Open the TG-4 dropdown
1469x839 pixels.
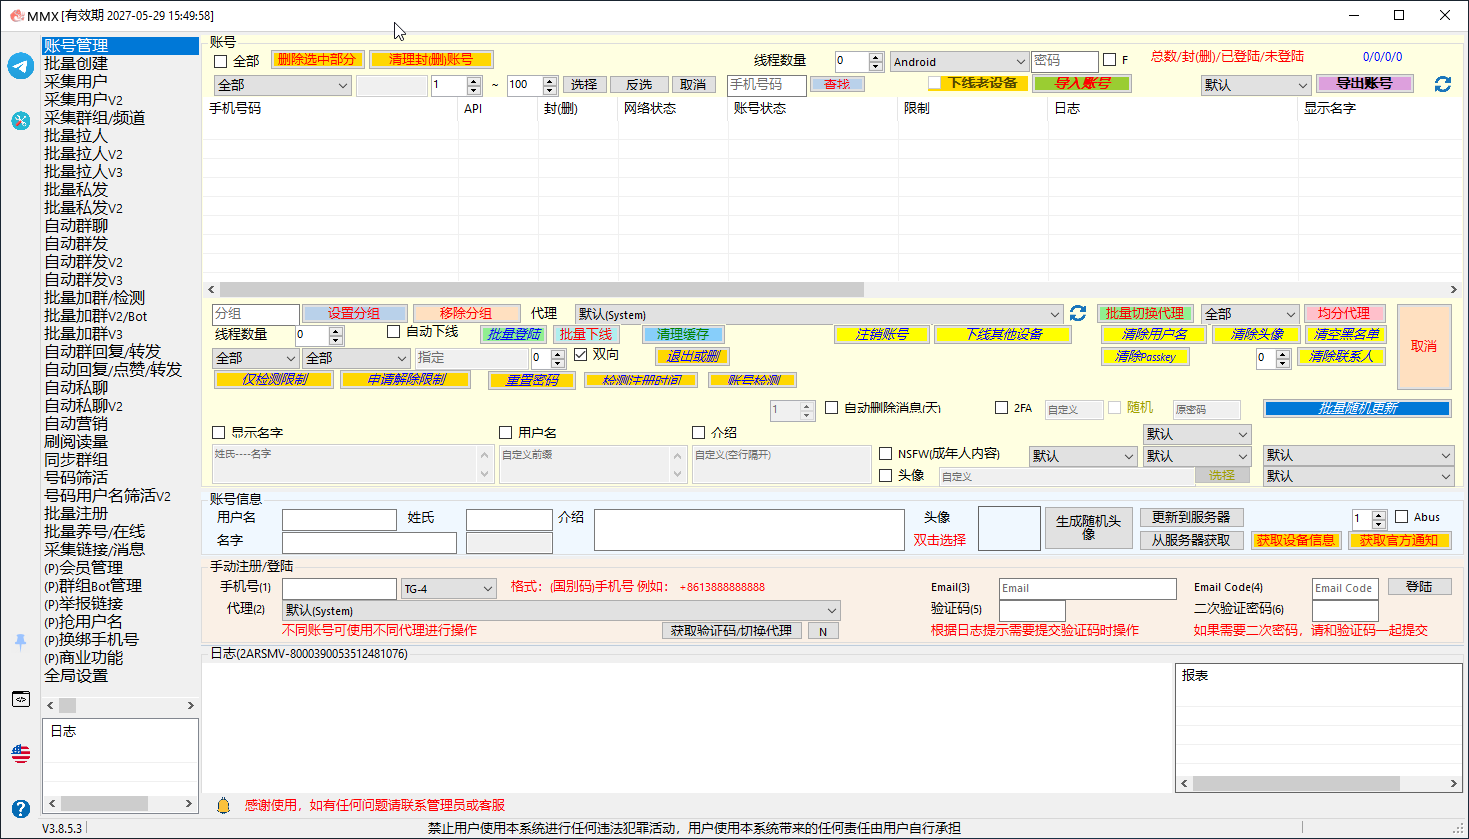[449, 589]
